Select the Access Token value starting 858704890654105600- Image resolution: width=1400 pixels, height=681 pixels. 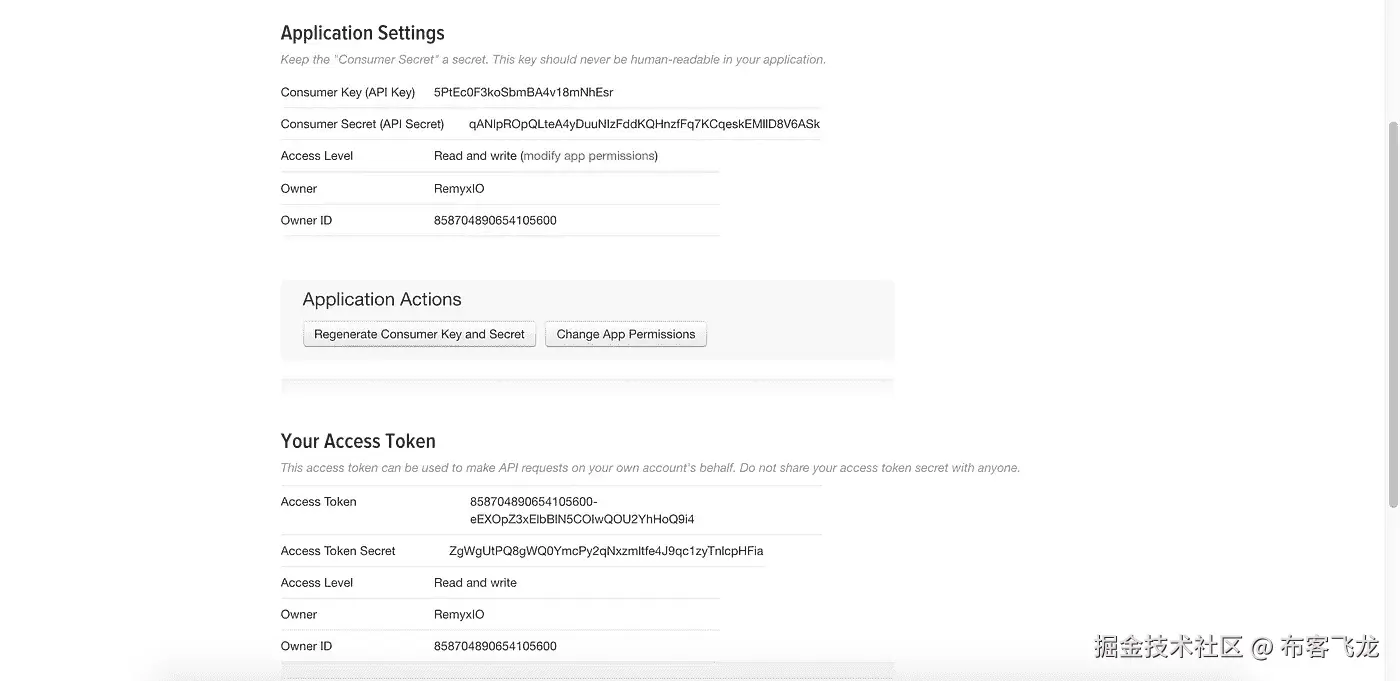pyautogui.click(x=582, y=510)
